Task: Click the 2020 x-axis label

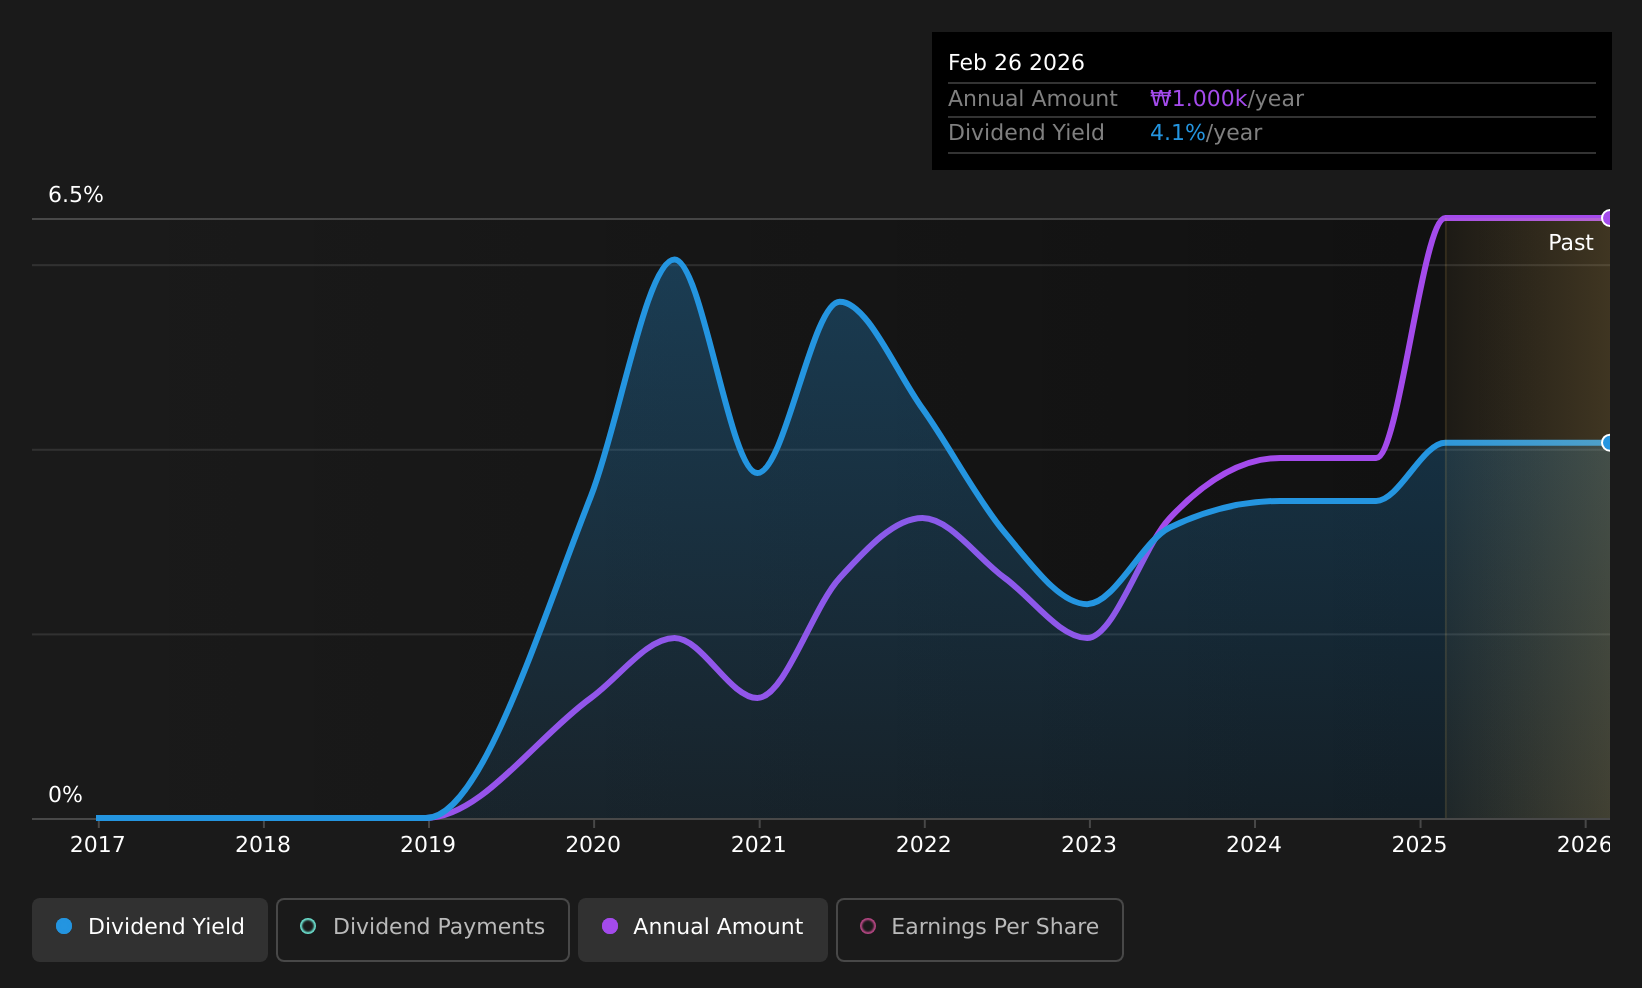Action: (593, 845)
